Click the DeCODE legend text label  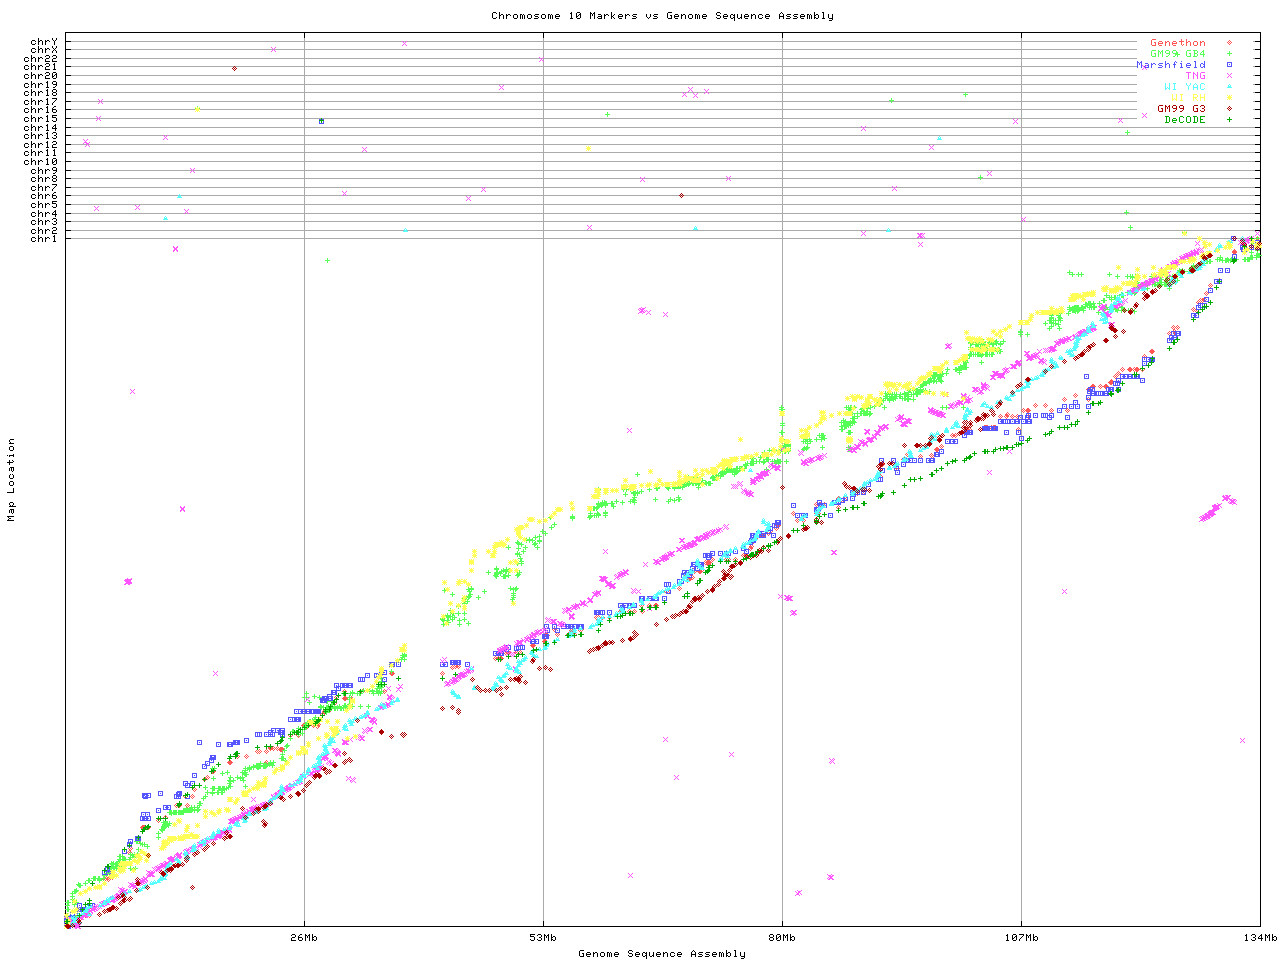[x=1185, y=120]
